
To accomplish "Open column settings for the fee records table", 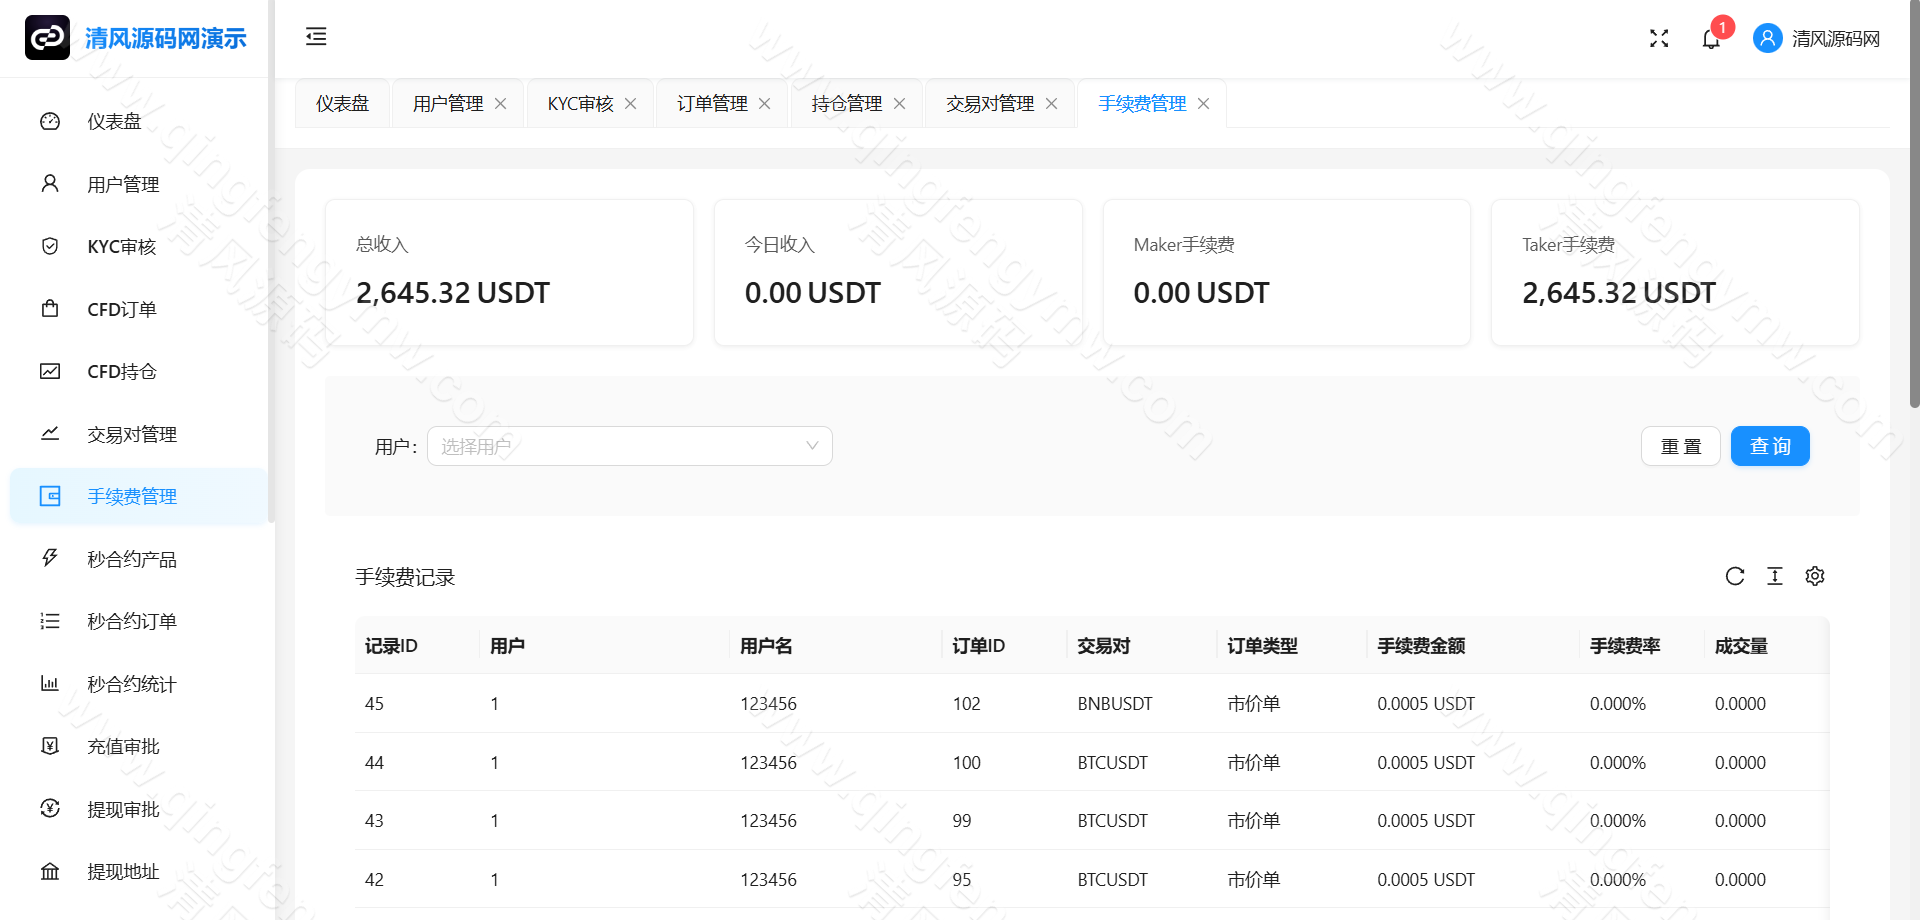I will point(1815,576).
